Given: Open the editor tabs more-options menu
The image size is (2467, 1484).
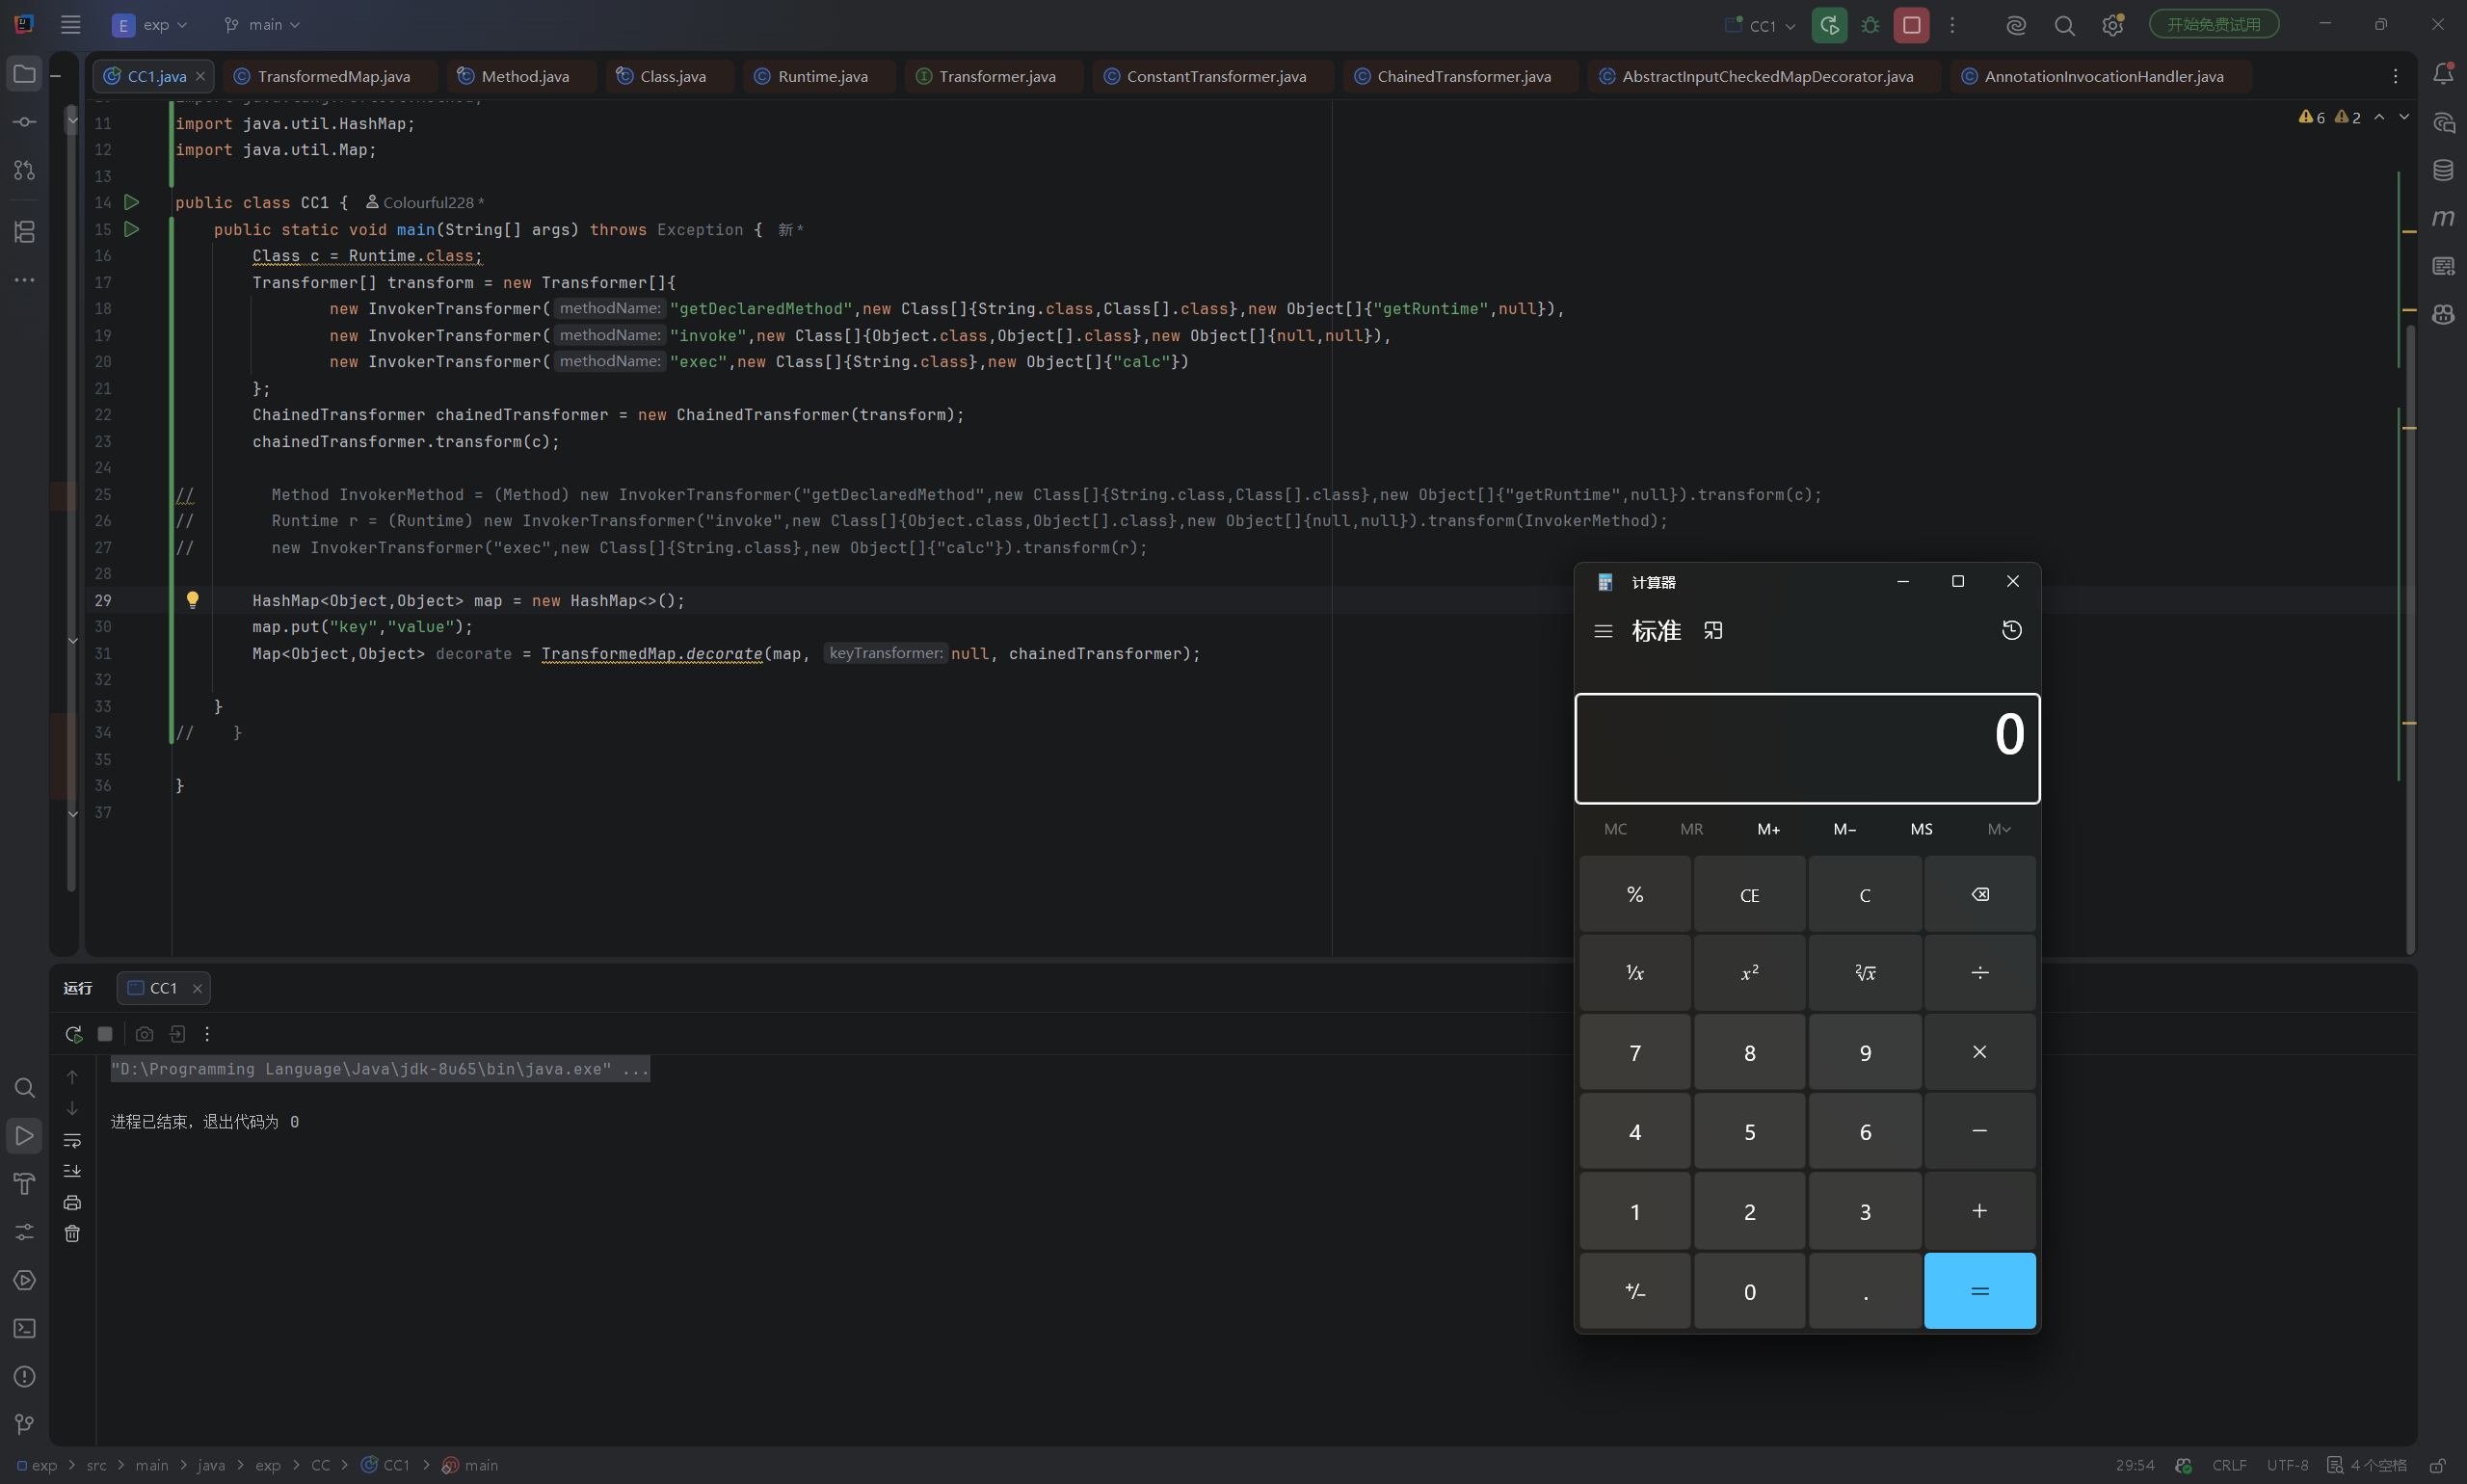Looking at the screenshot, I should [x=2395, y=76].
